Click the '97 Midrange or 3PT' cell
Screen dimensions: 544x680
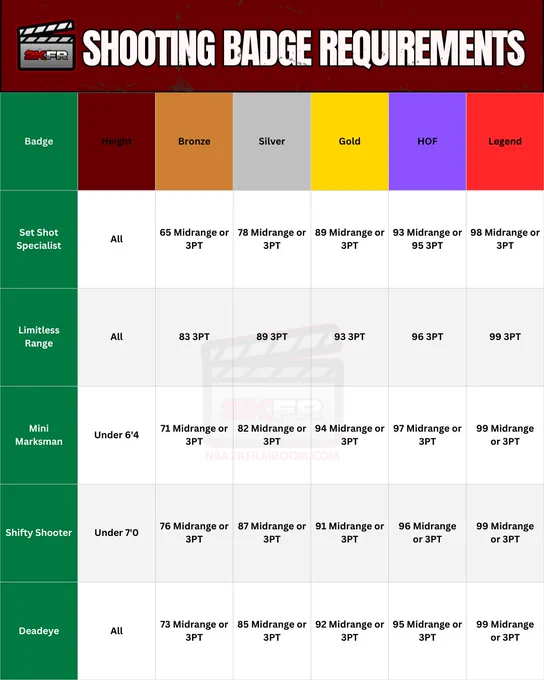click(427, 435)
